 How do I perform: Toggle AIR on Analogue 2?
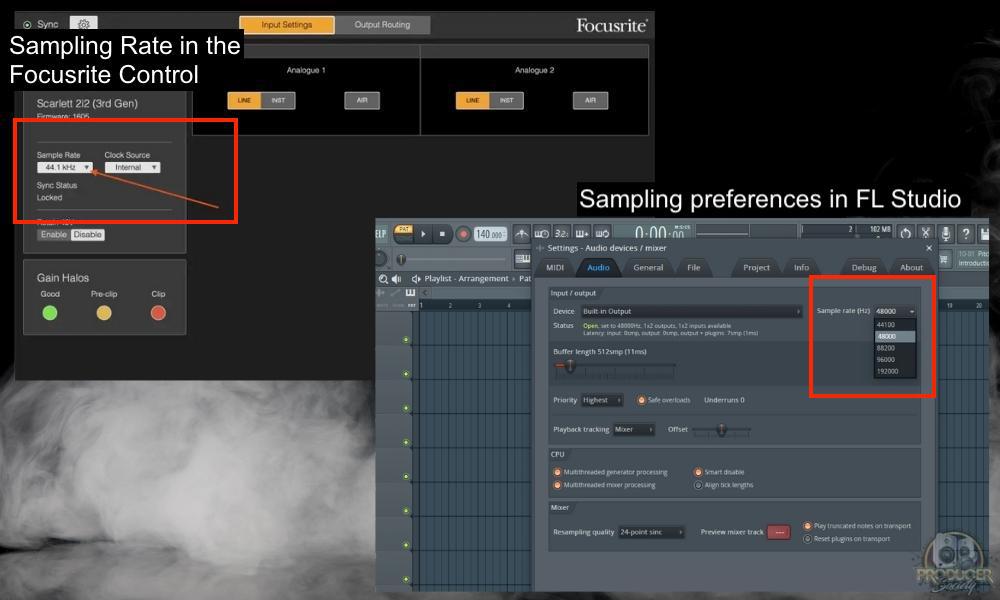[x=590, y=101]
